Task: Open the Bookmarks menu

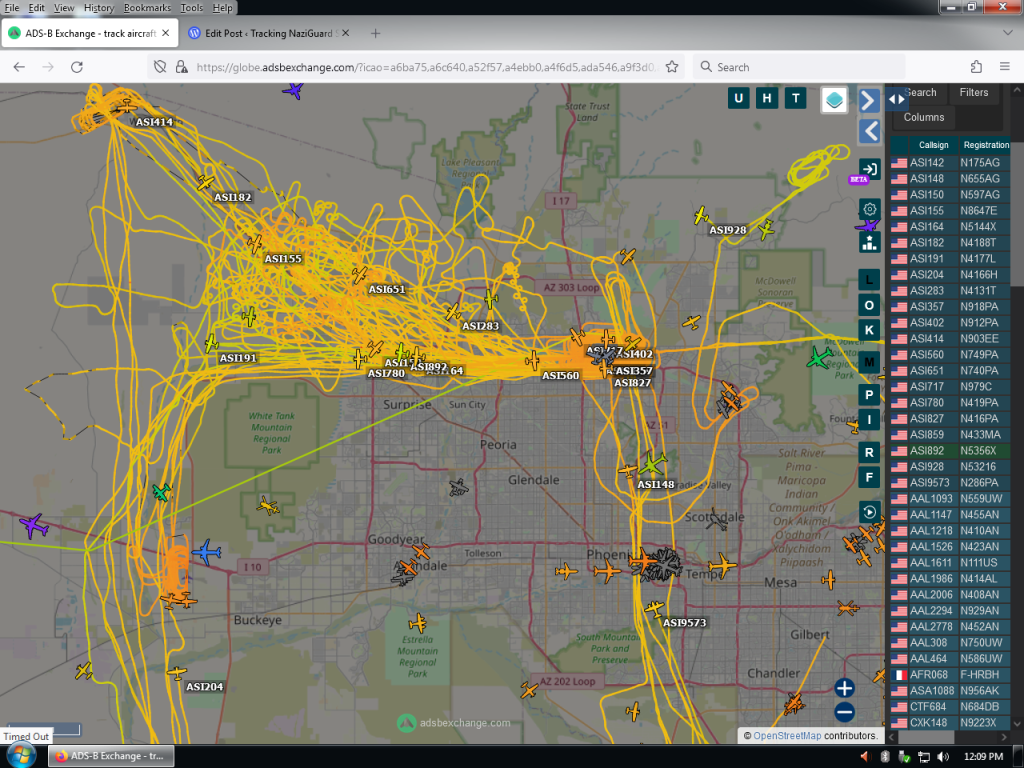Action: (x=147, y=8)
